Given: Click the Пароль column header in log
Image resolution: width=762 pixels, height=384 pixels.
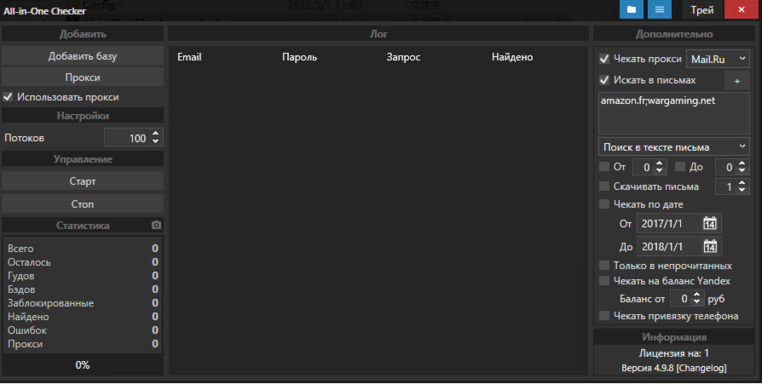Looking at the screenshot, I should click(x=299, y=57).
